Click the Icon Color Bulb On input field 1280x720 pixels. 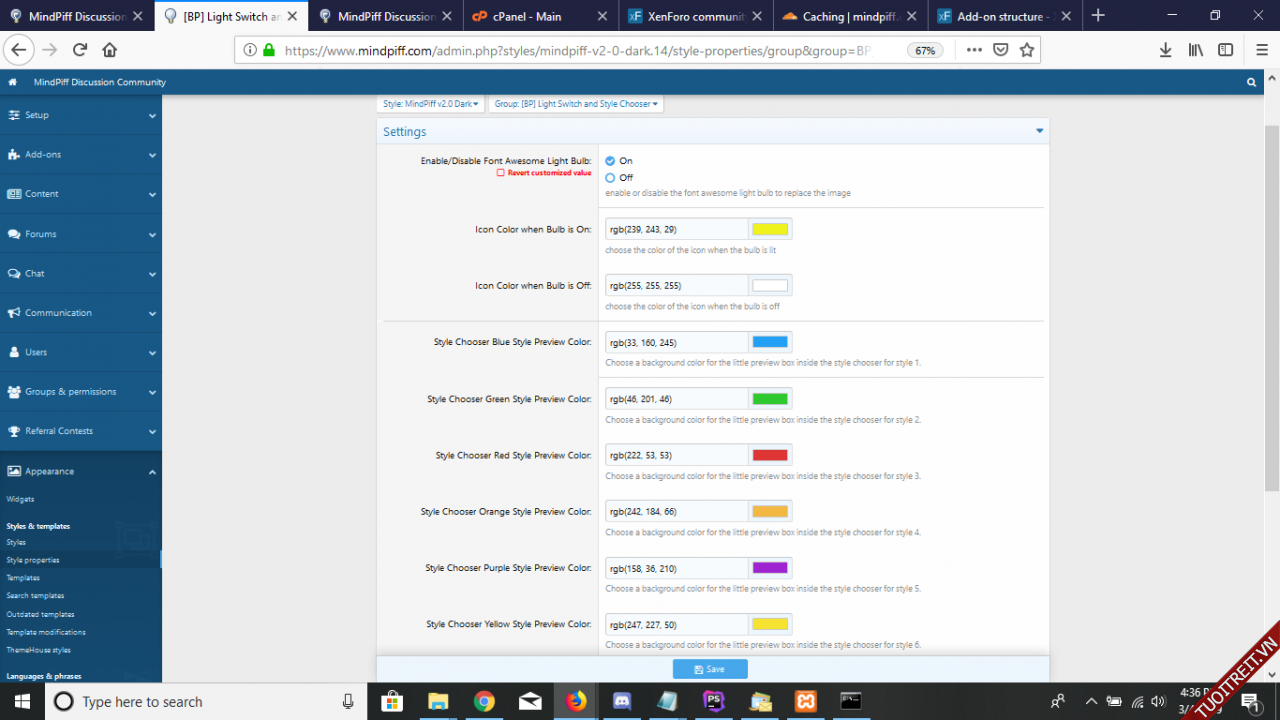pyautogui.click(x=676, y=229)
